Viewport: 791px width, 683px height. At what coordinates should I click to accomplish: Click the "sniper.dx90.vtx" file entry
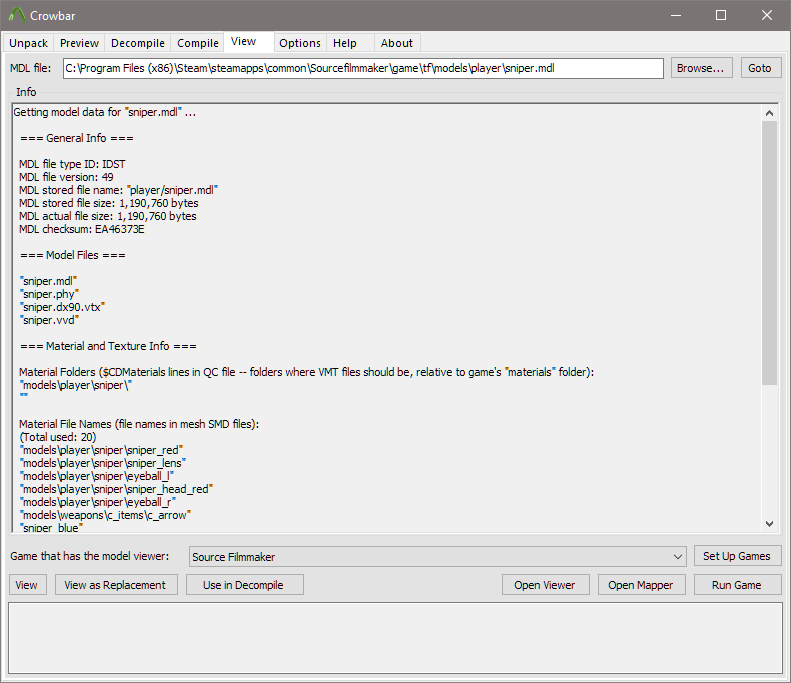tap(62, 307)
